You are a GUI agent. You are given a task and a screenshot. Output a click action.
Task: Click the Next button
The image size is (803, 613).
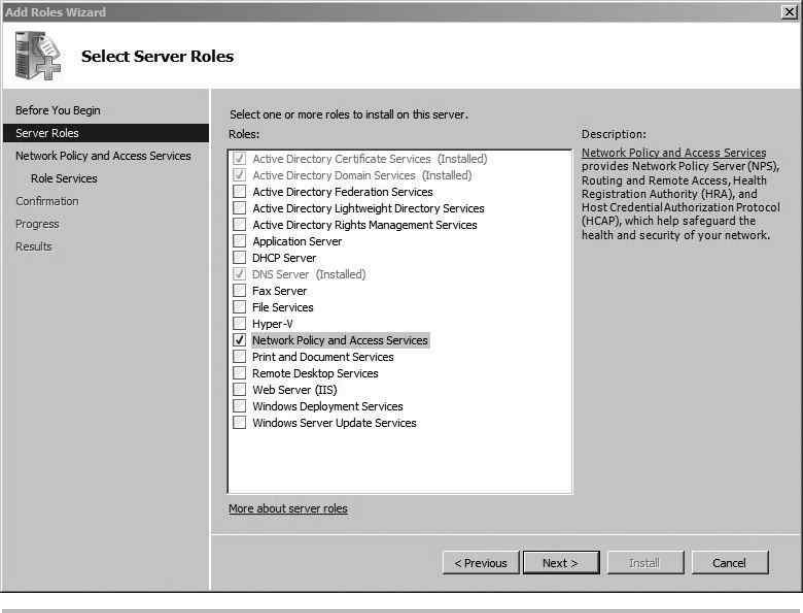tap(561, 563)
